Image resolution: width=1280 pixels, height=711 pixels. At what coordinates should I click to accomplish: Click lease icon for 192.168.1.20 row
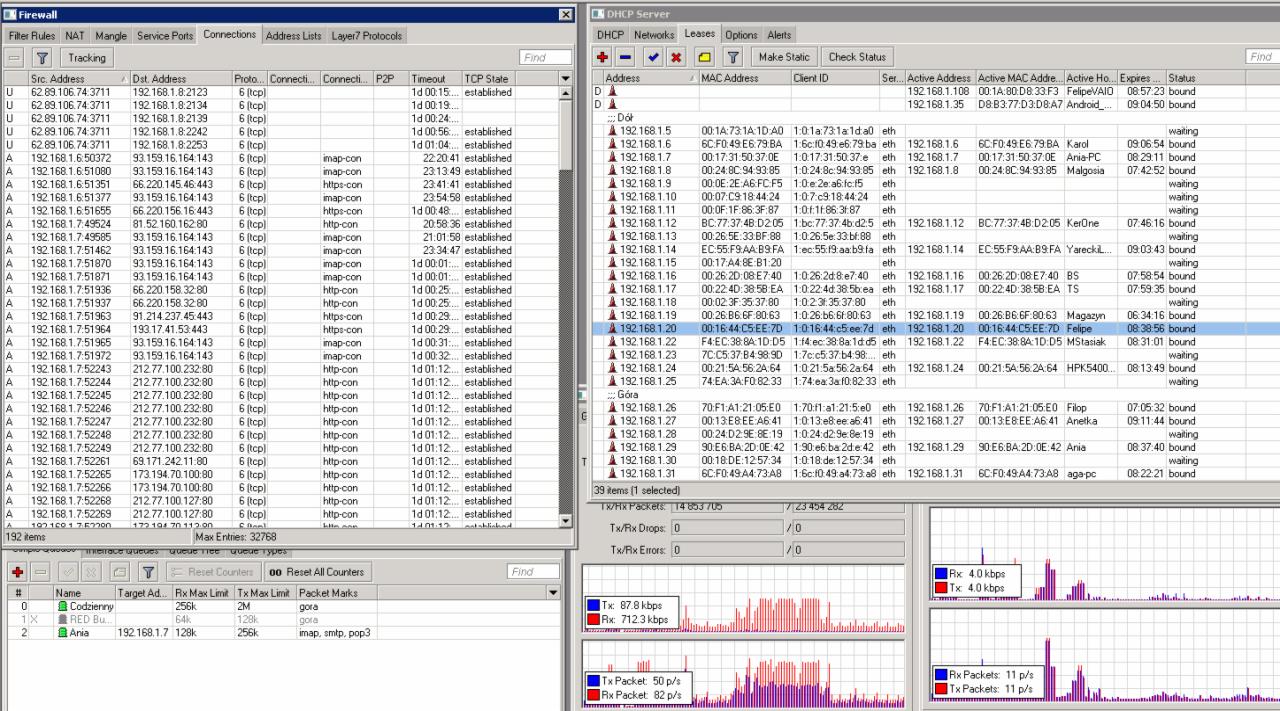[x=612, y=328]
